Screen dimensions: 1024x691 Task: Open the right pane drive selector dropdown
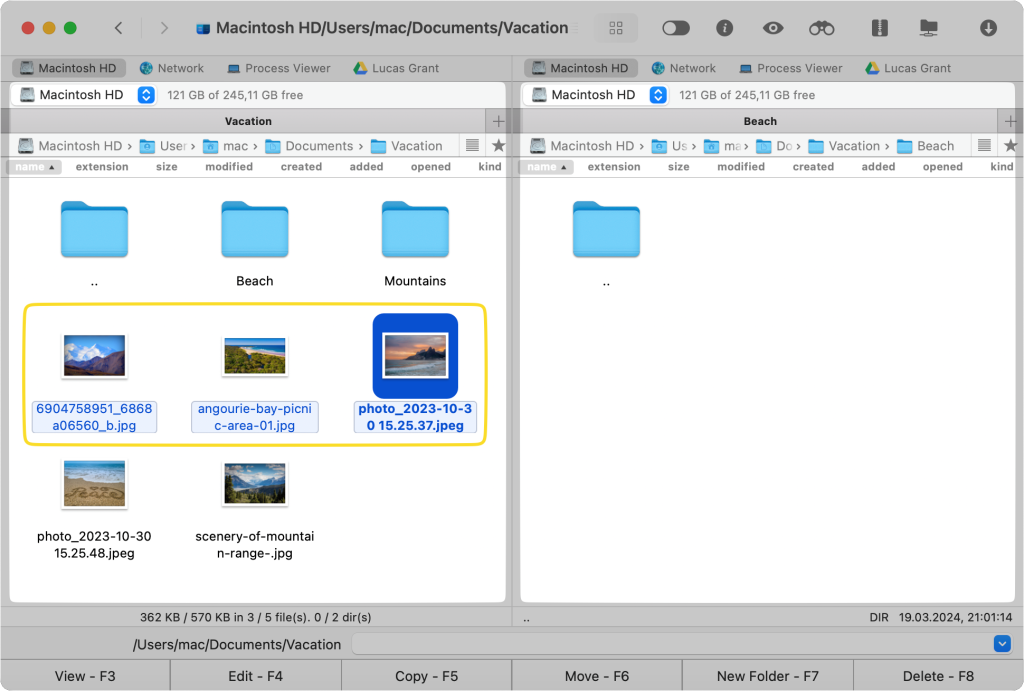pyautogui.click(x=658, y=95)
